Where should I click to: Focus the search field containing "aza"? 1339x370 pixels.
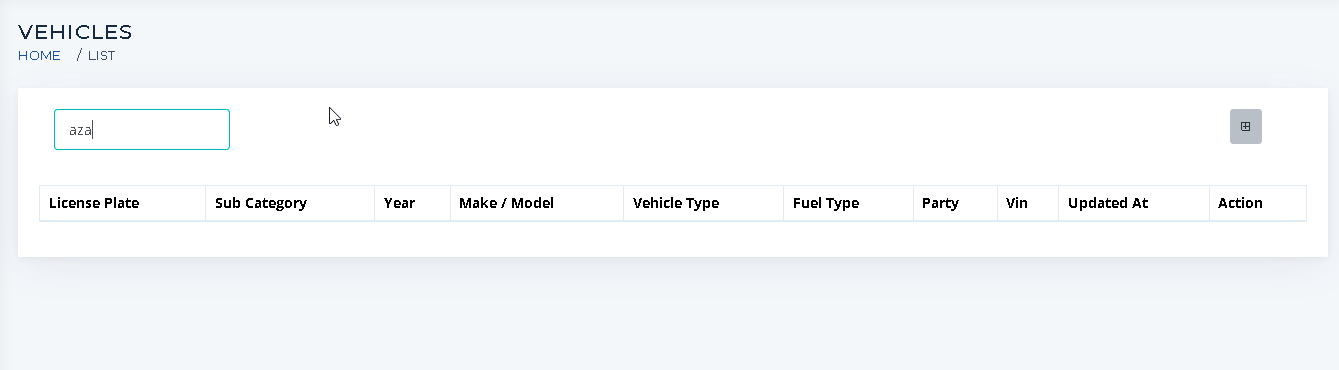[142, 129]
